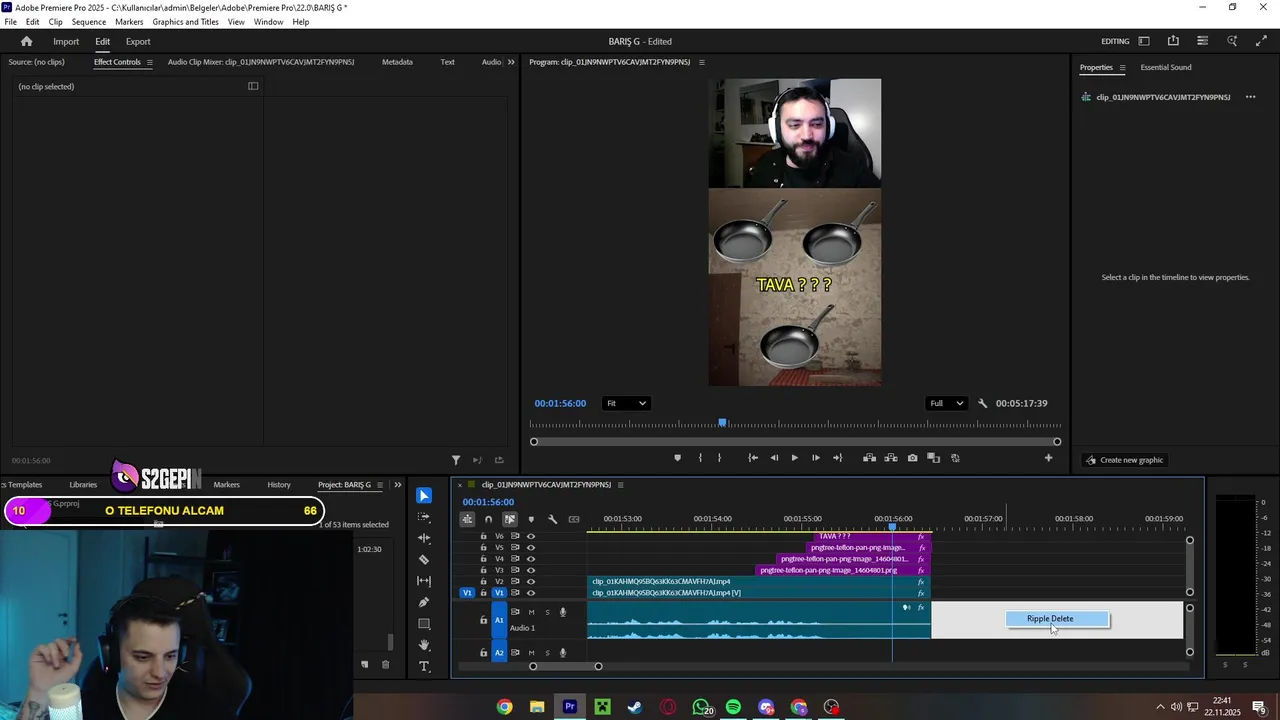Add marker in the timeline header

(531, 519)
